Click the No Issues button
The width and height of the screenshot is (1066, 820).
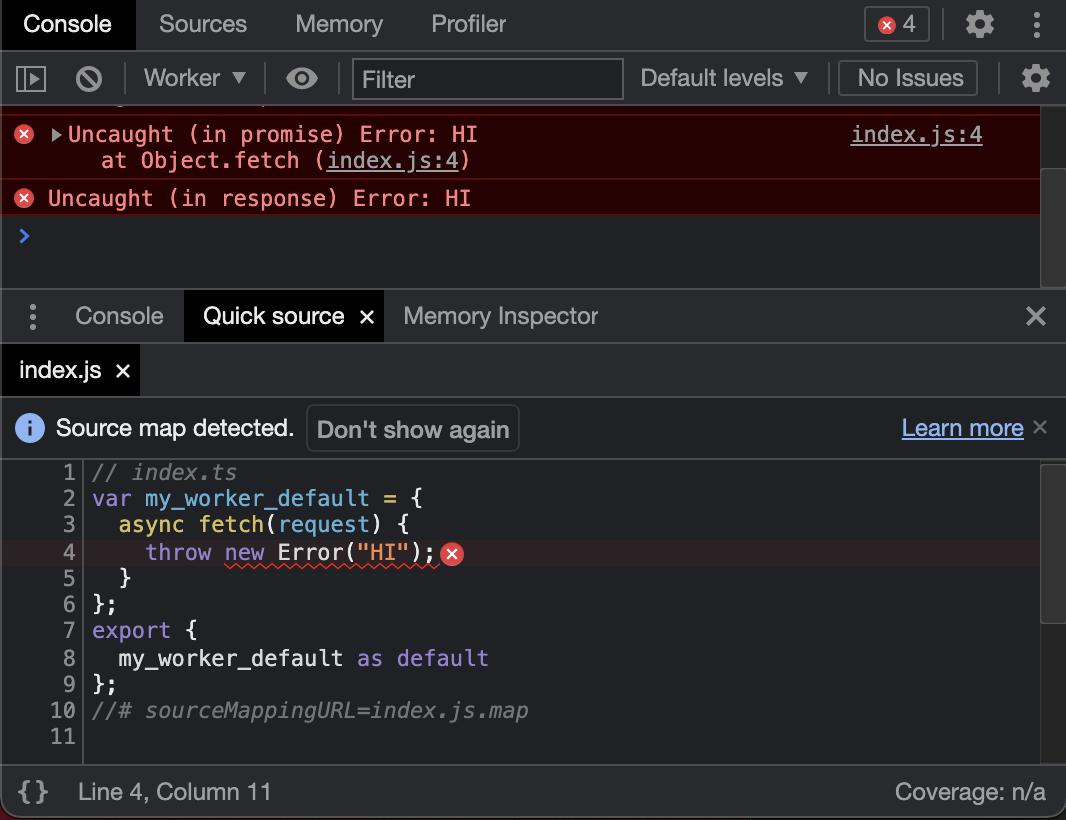coord(907,78)
